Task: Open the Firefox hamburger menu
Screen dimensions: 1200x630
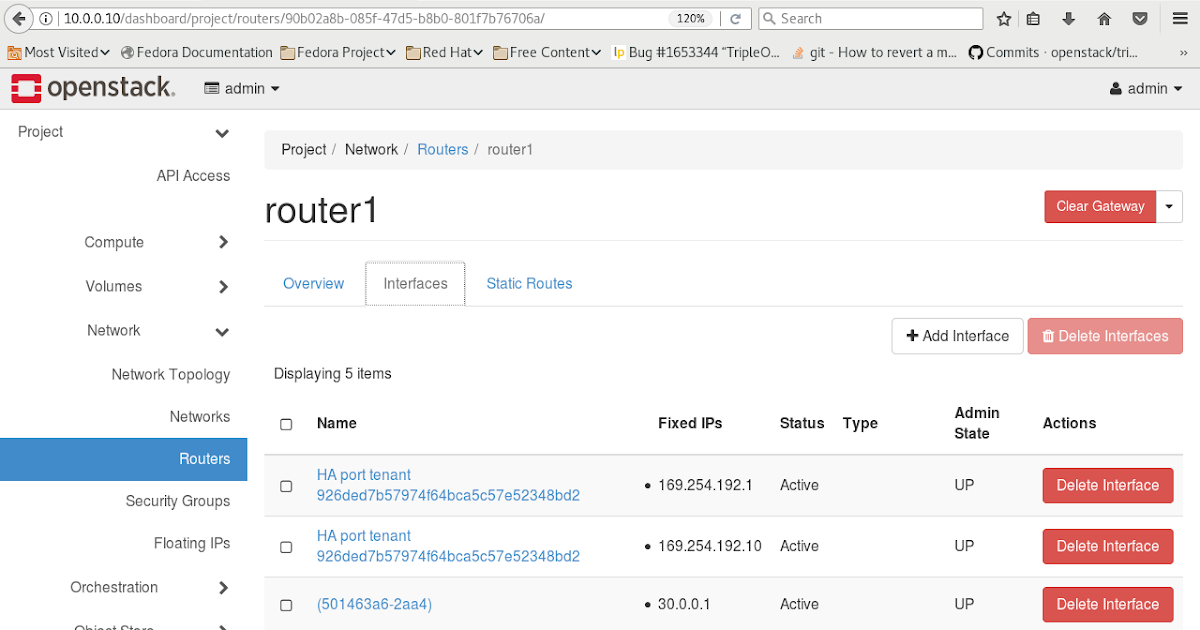Action: click(x=1180, y=18)
